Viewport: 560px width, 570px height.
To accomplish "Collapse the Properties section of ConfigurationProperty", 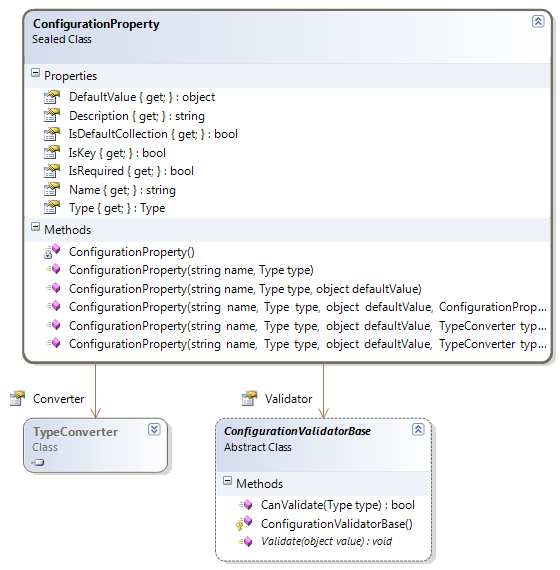I will 35,73.
